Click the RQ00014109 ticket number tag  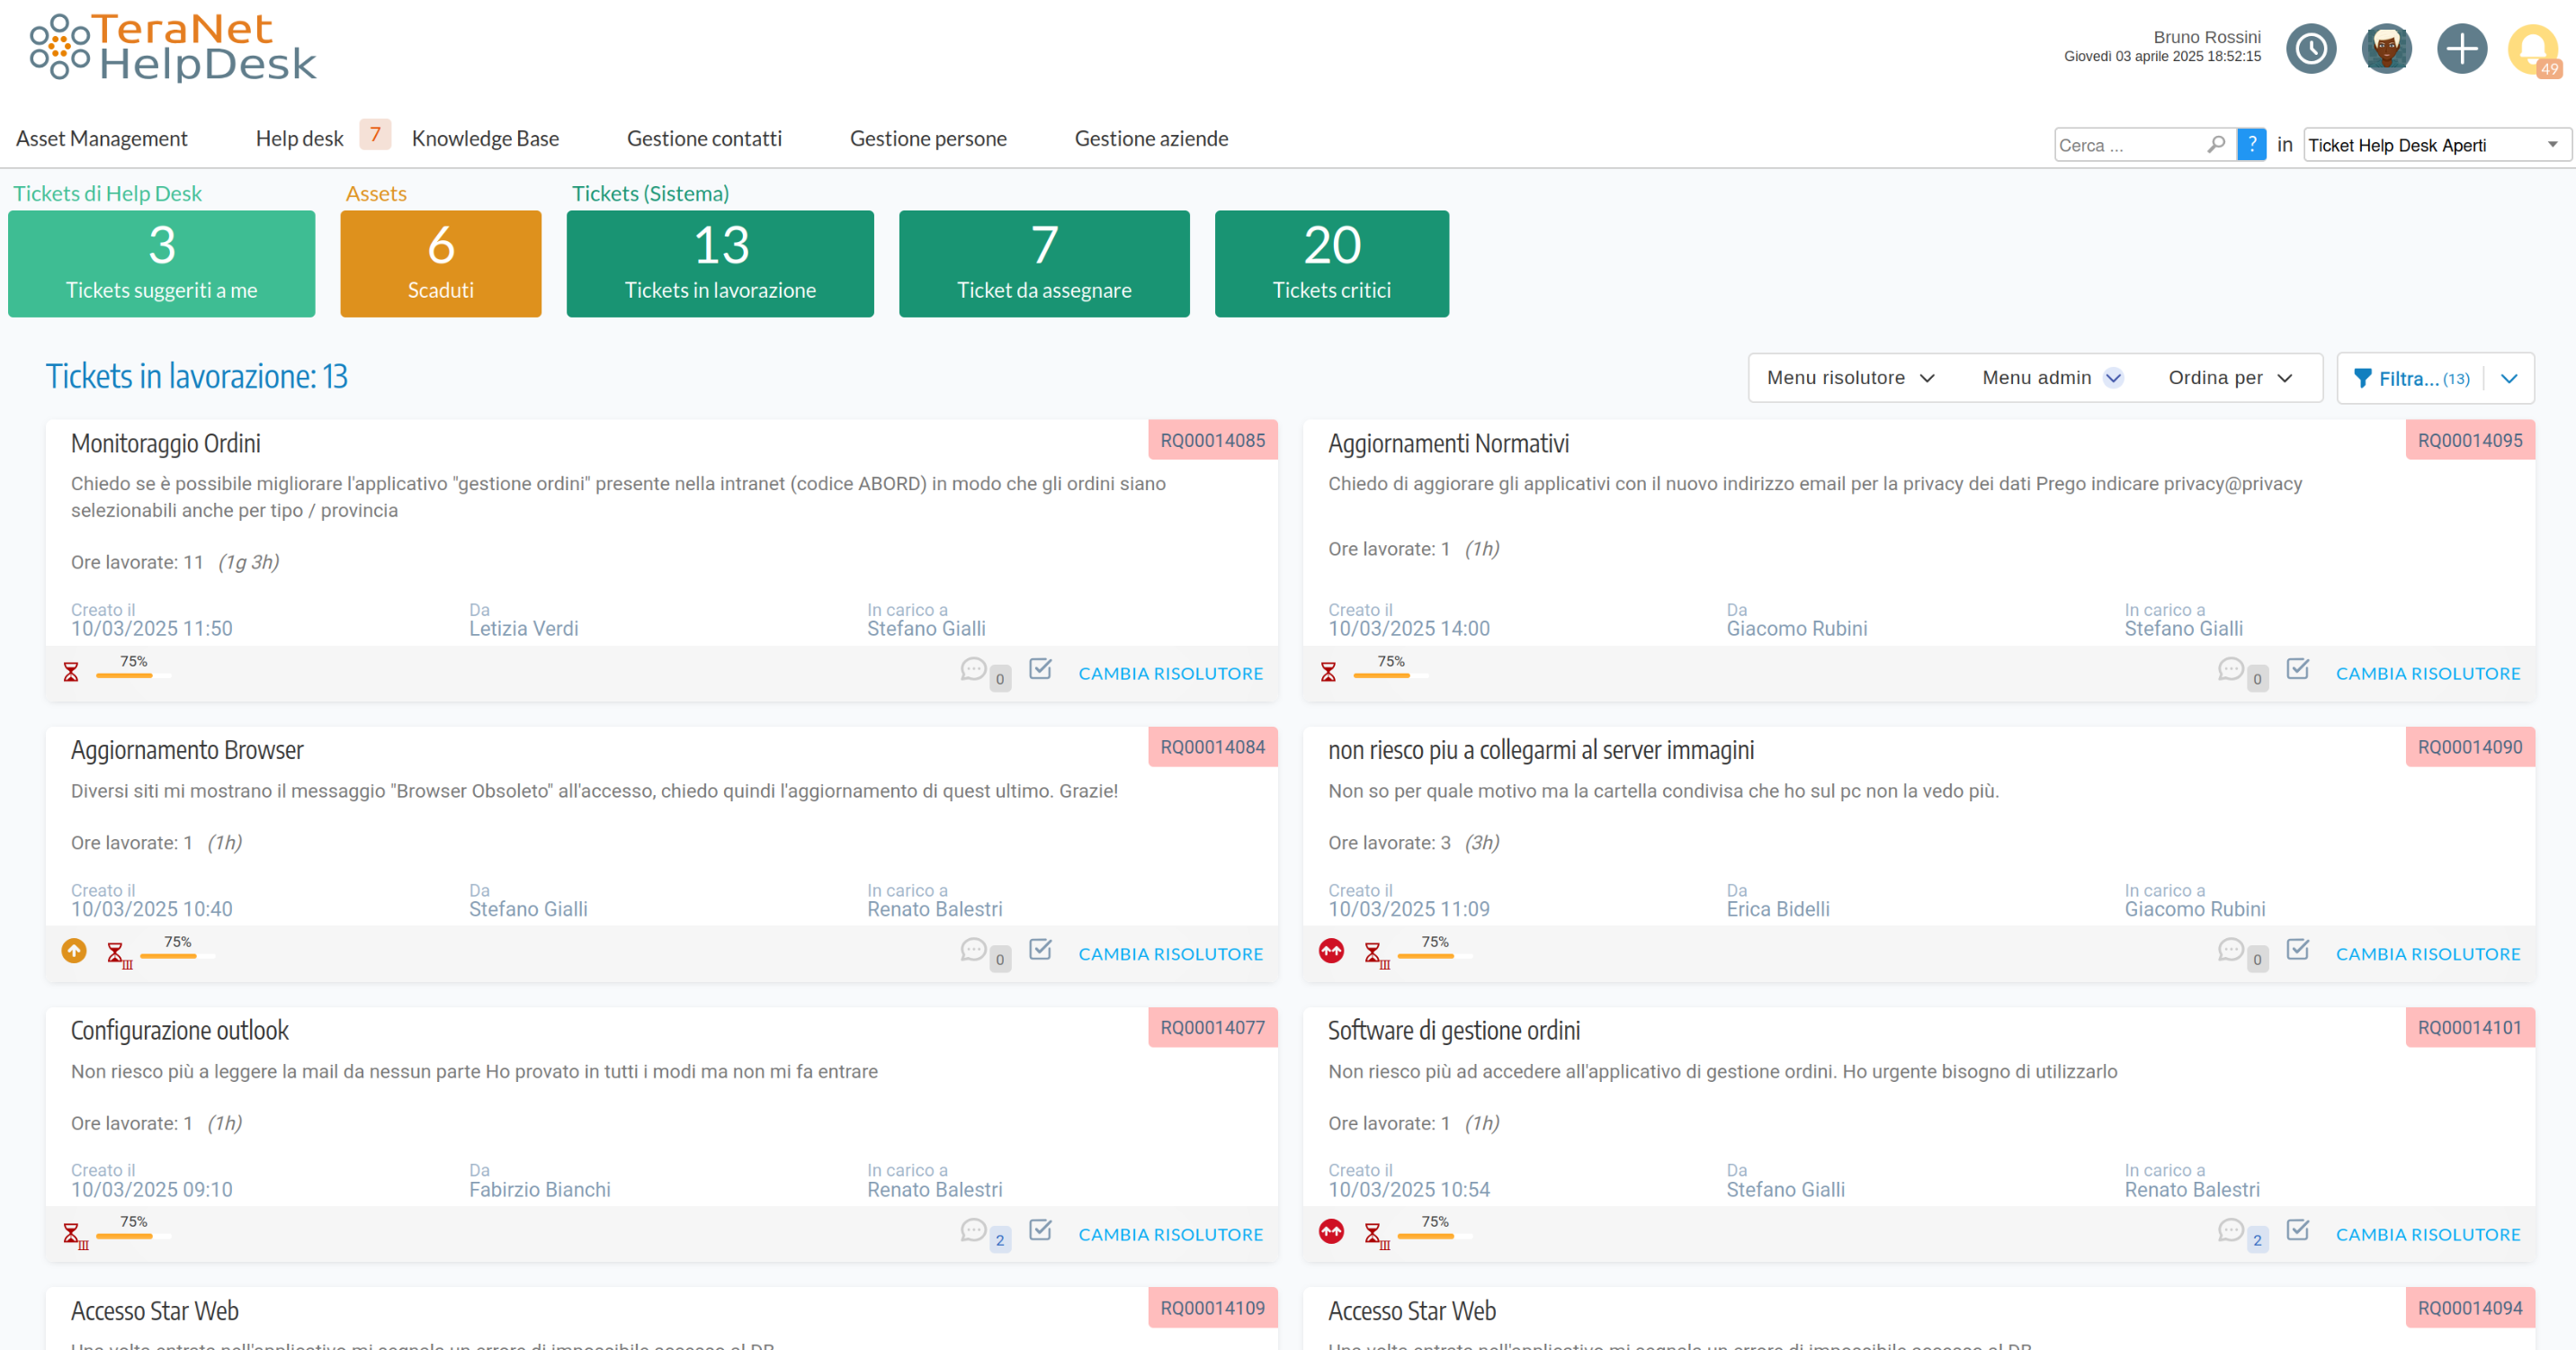click(1212, 1308)
